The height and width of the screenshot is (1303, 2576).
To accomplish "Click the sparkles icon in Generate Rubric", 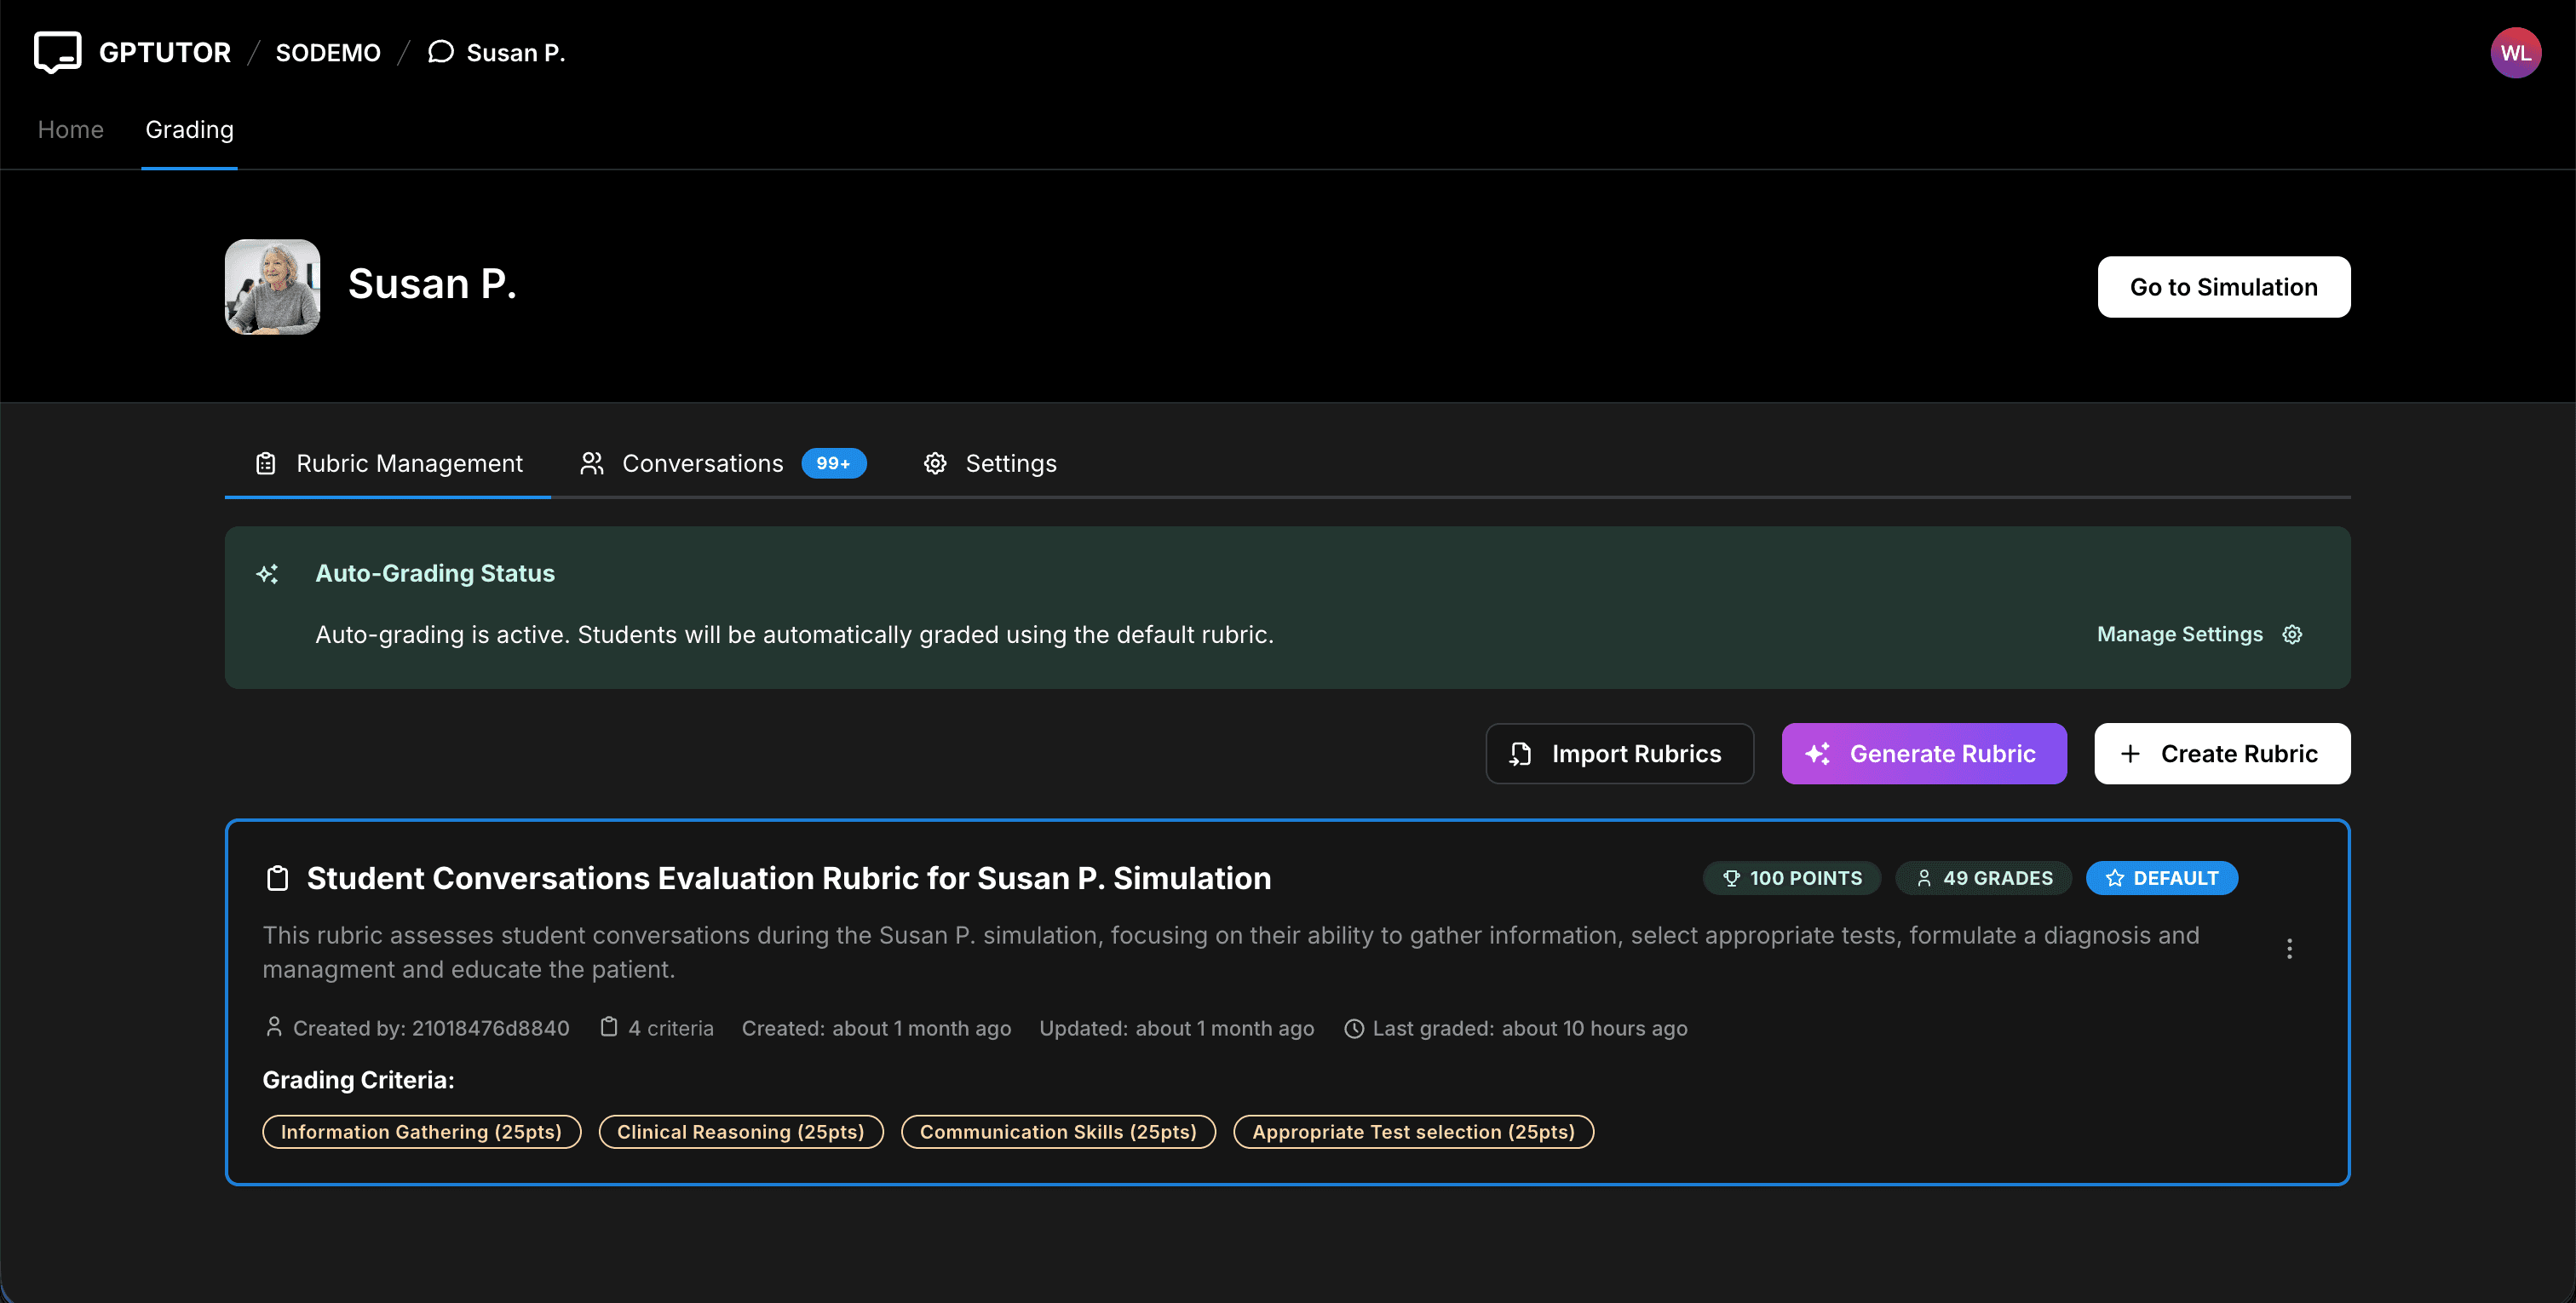I will 1818,753.
